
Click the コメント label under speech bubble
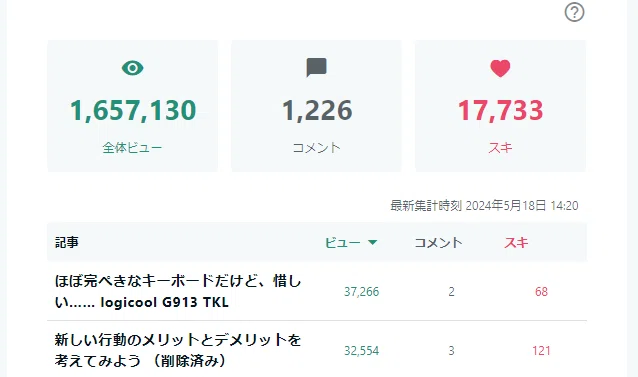click(317, 148)
